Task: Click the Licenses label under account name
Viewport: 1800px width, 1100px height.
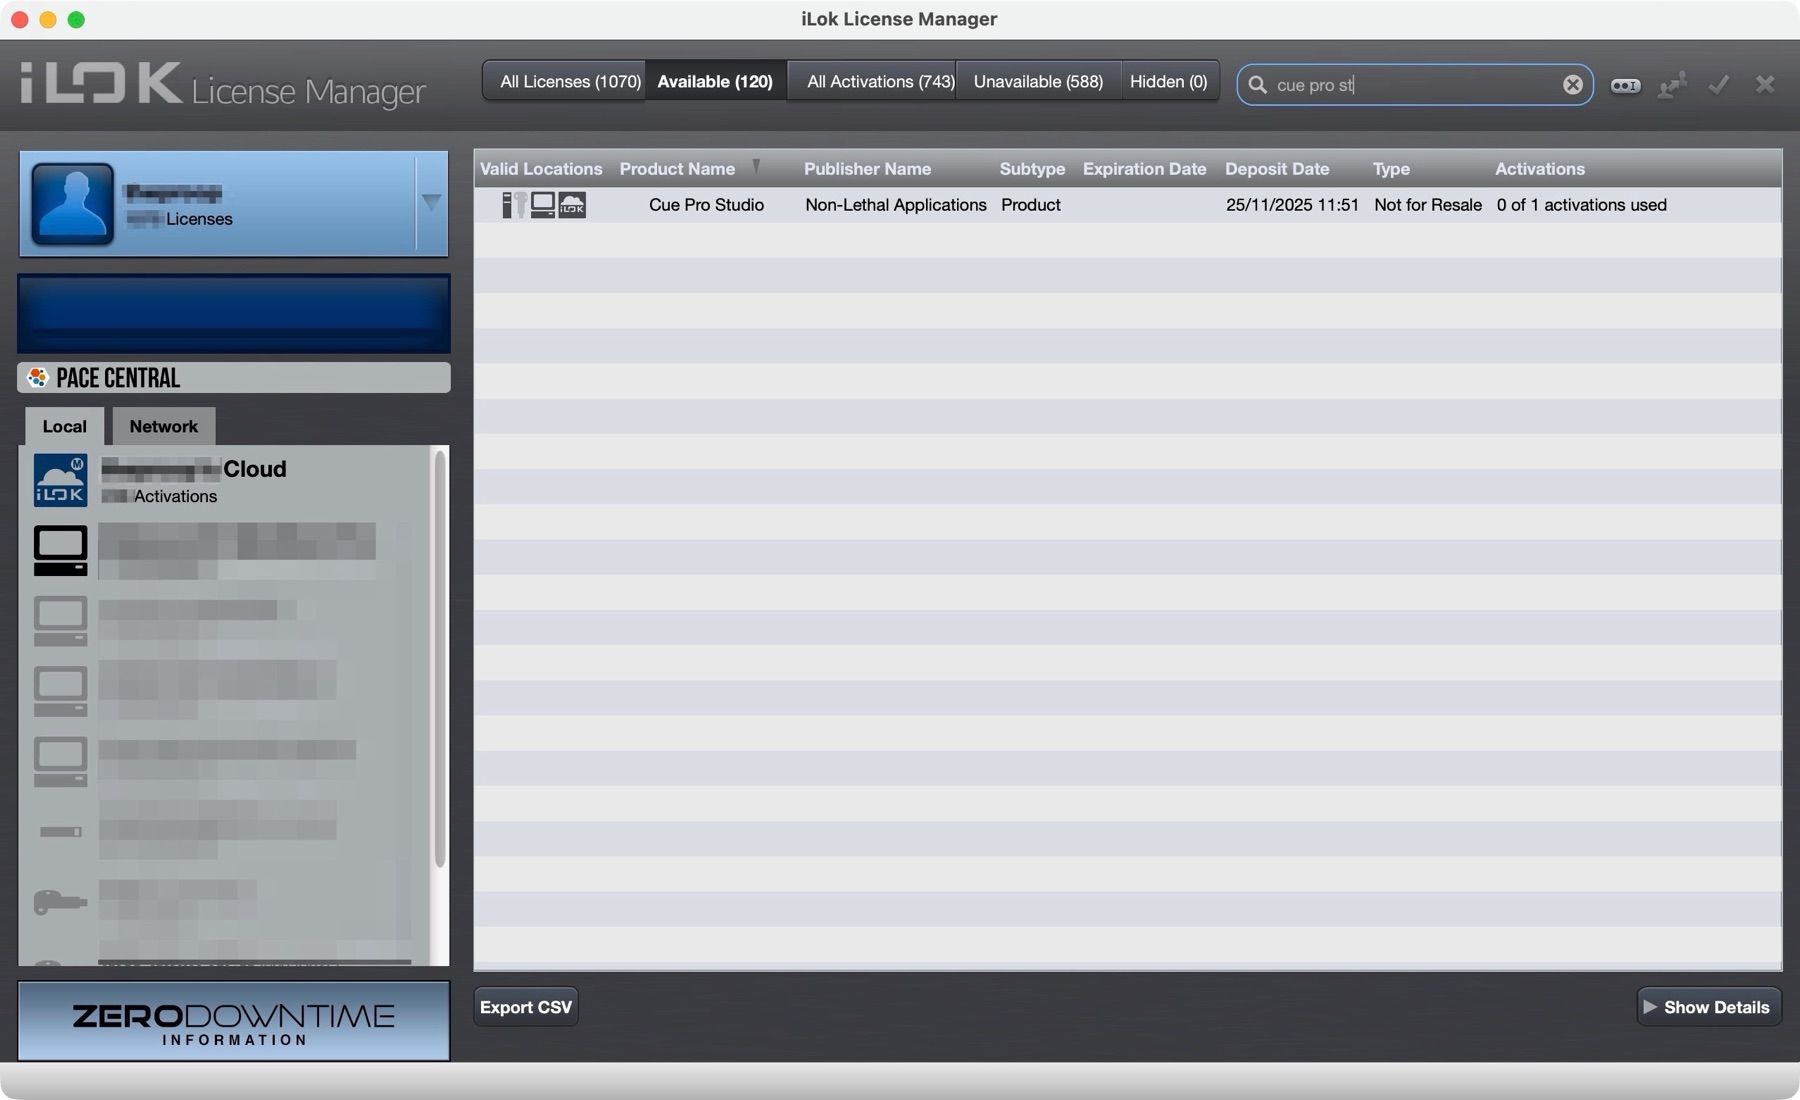Action: [x=199, y=219]
